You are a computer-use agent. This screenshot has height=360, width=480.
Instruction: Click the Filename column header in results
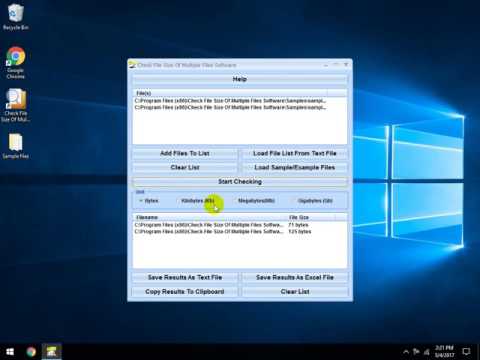[x=210, y=217]
